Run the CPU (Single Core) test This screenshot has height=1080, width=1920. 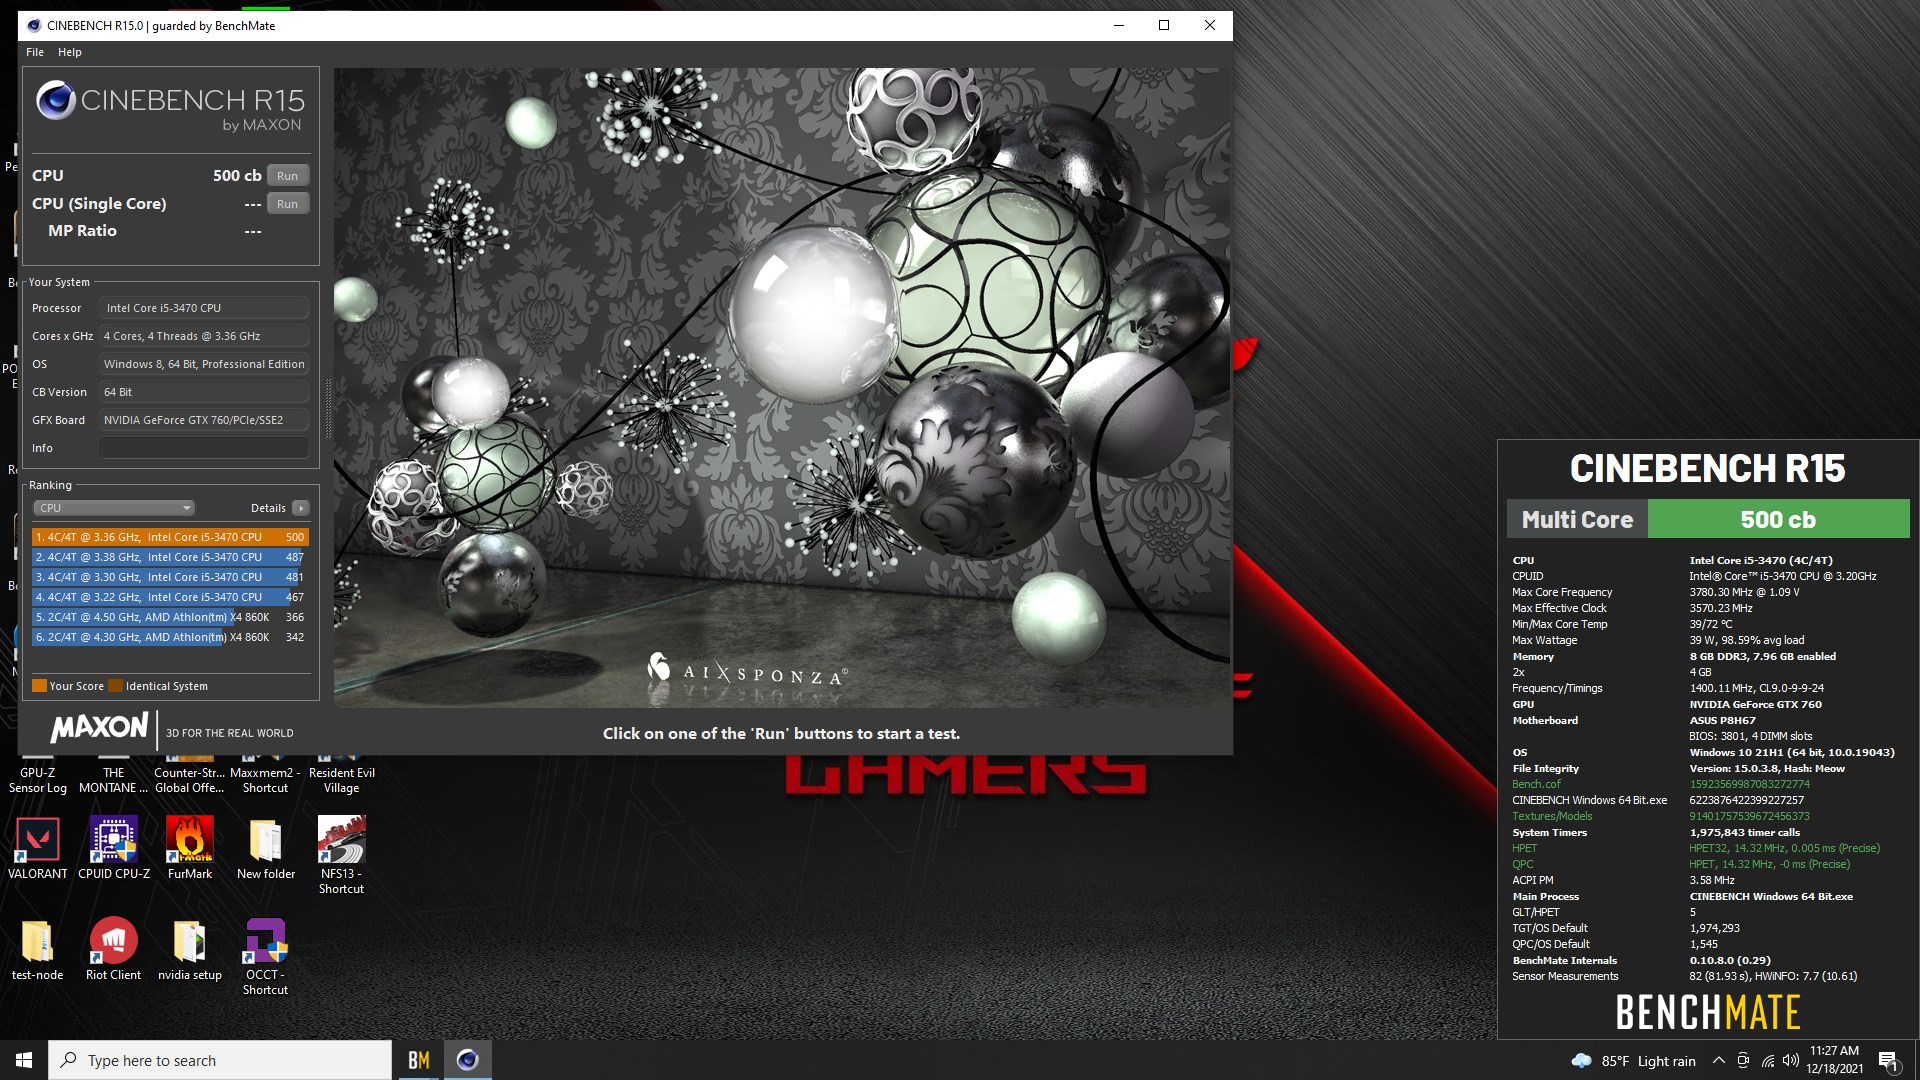click(287, 203)
